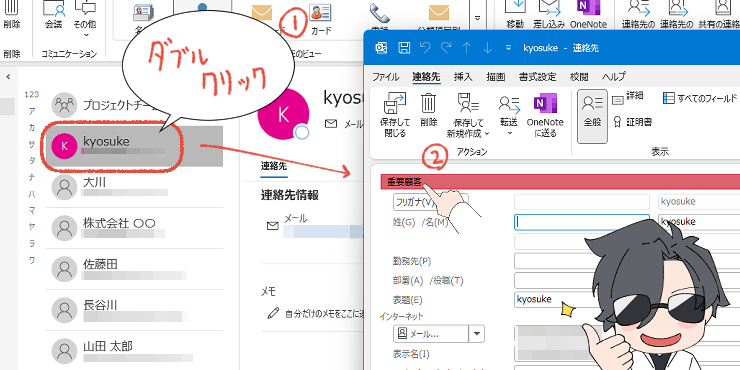
Task: Click the Save icon in kyosuke window title bar
Action: 404,48
